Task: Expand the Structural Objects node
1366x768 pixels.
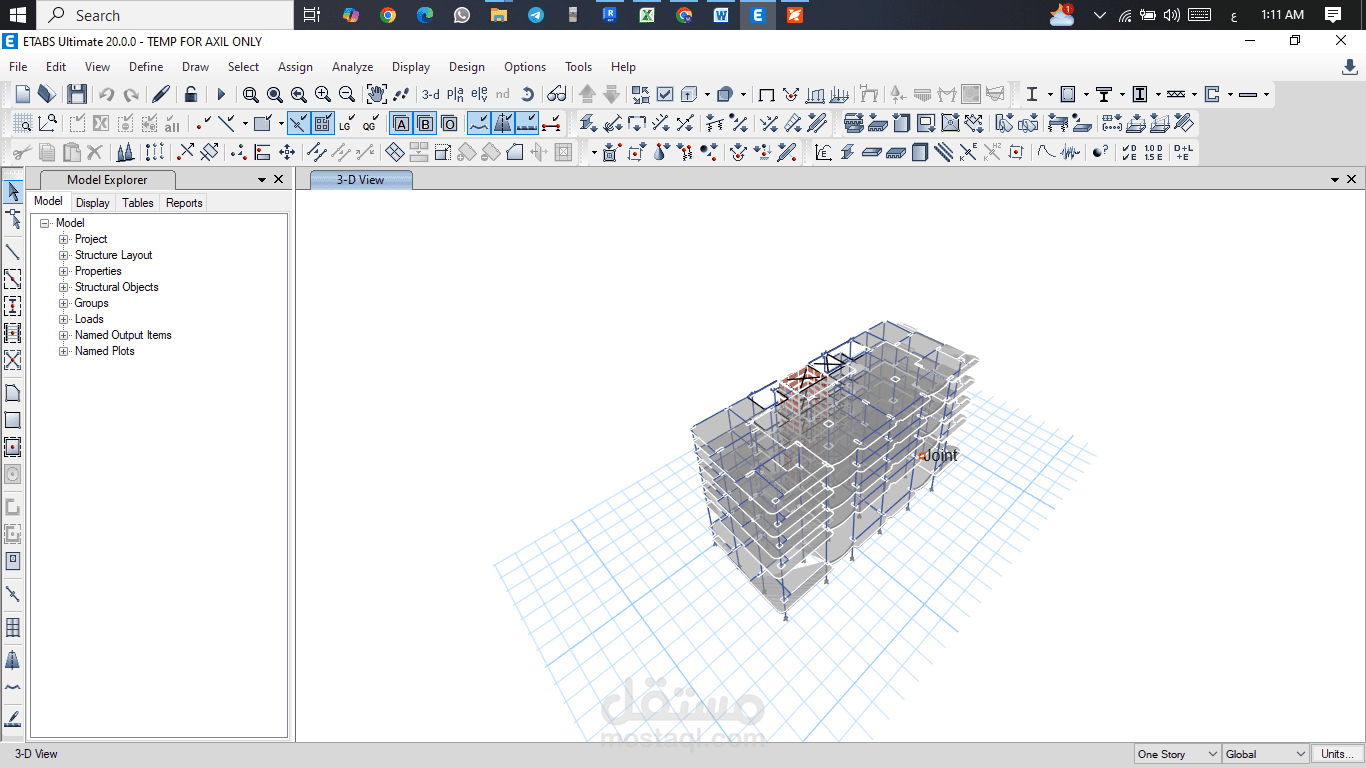Action: [64, 287]
